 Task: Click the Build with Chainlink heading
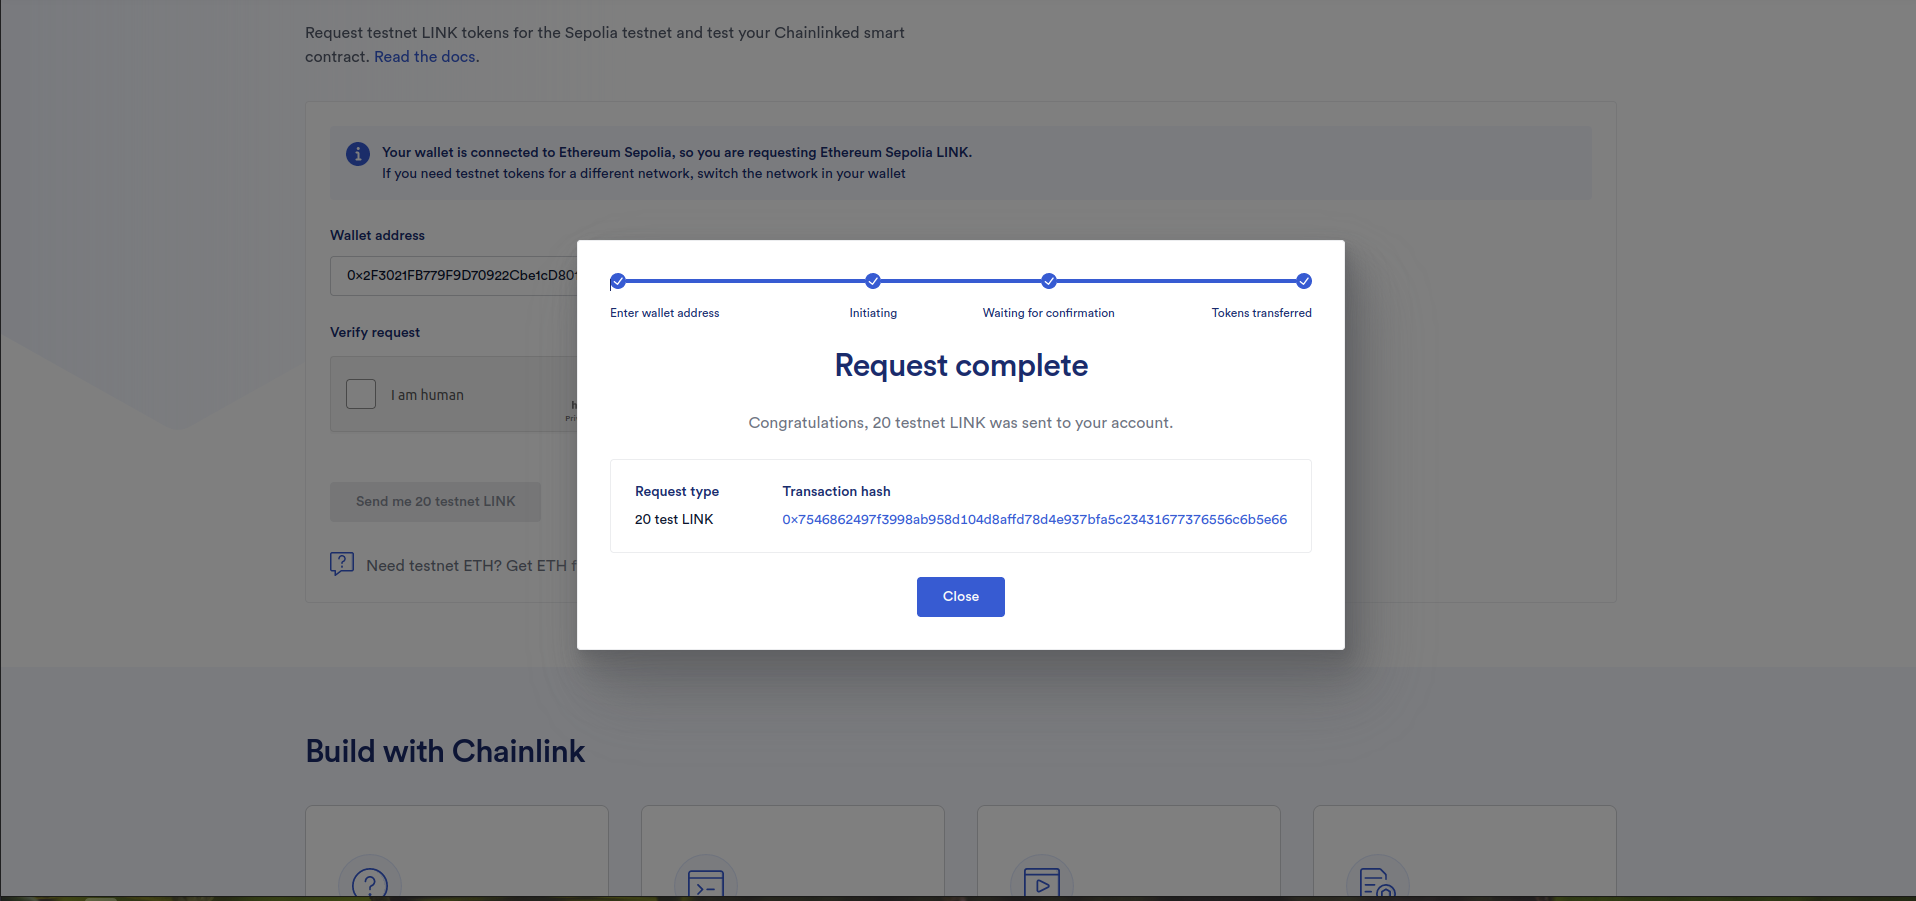click(445, 751)
